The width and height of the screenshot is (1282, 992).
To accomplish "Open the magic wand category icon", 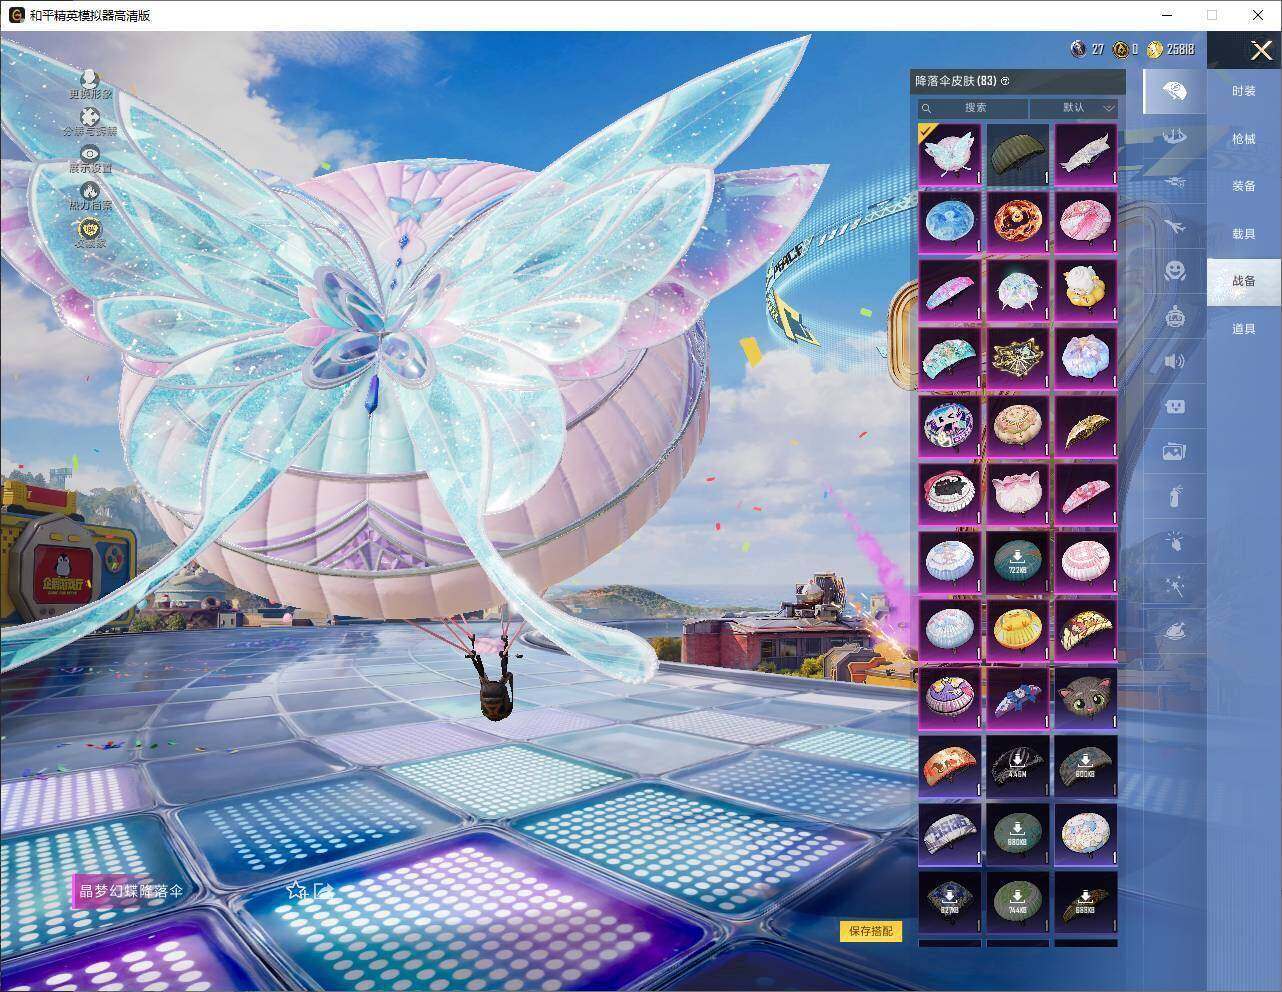I will [1174, 586].
